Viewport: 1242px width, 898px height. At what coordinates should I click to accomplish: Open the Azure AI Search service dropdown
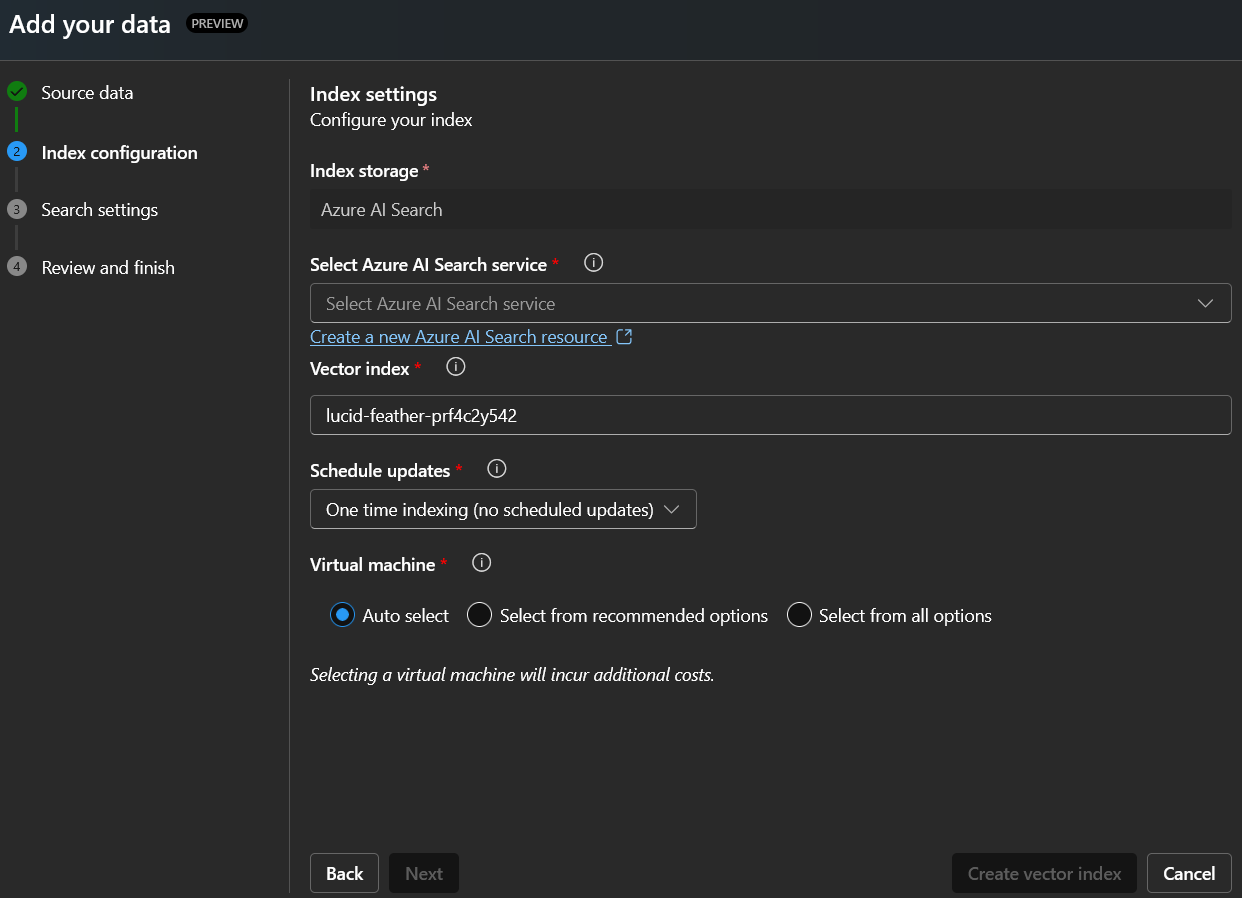point(770,303)
